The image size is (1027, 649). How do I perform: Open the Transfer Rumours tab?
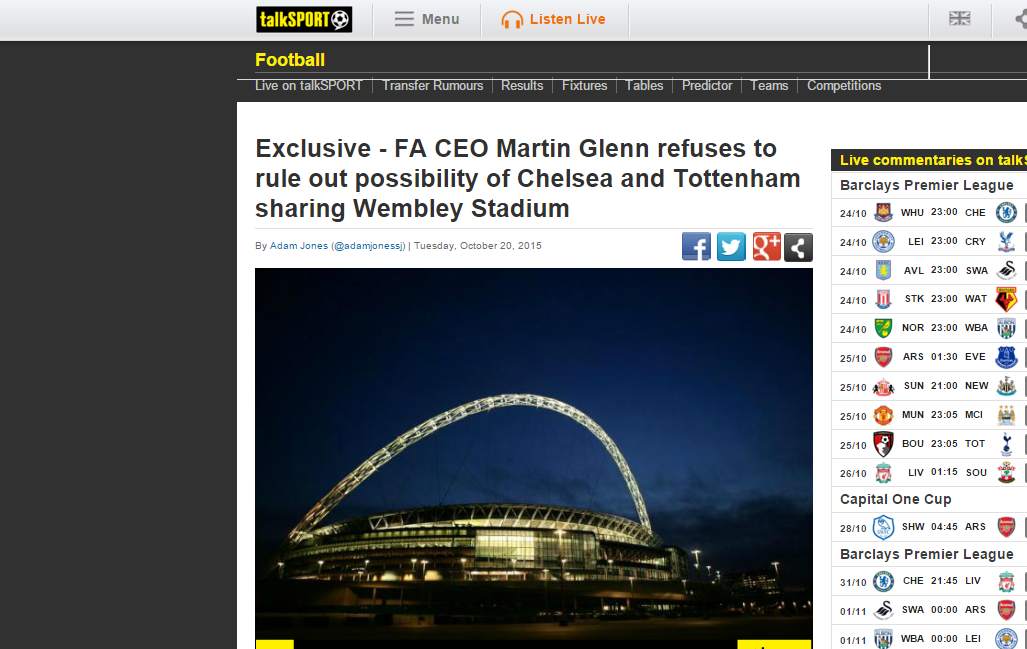432,86
